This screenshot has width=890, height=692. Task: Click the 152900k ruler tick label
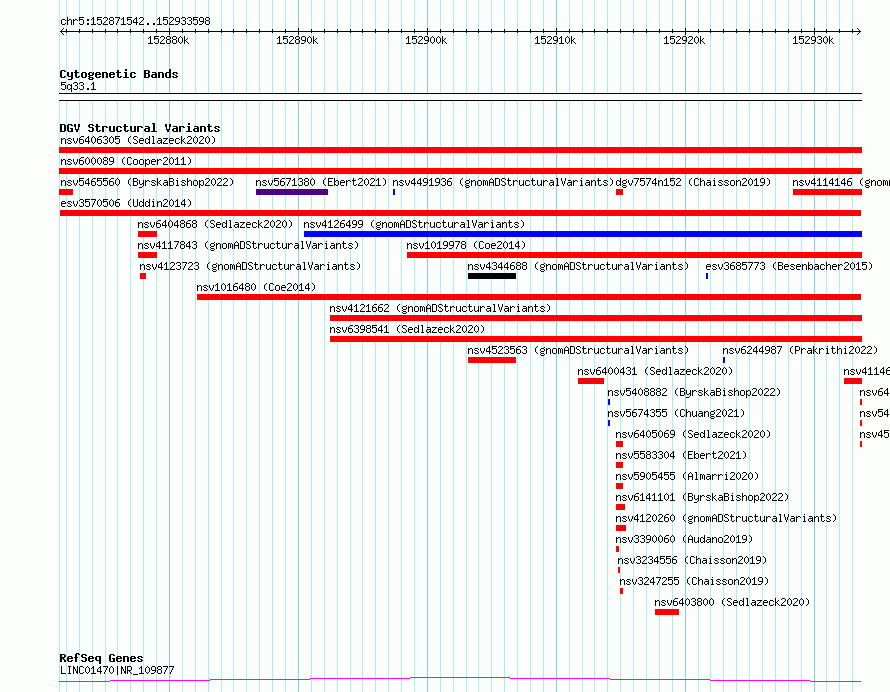pyautogui.click(x=426, y=40)
